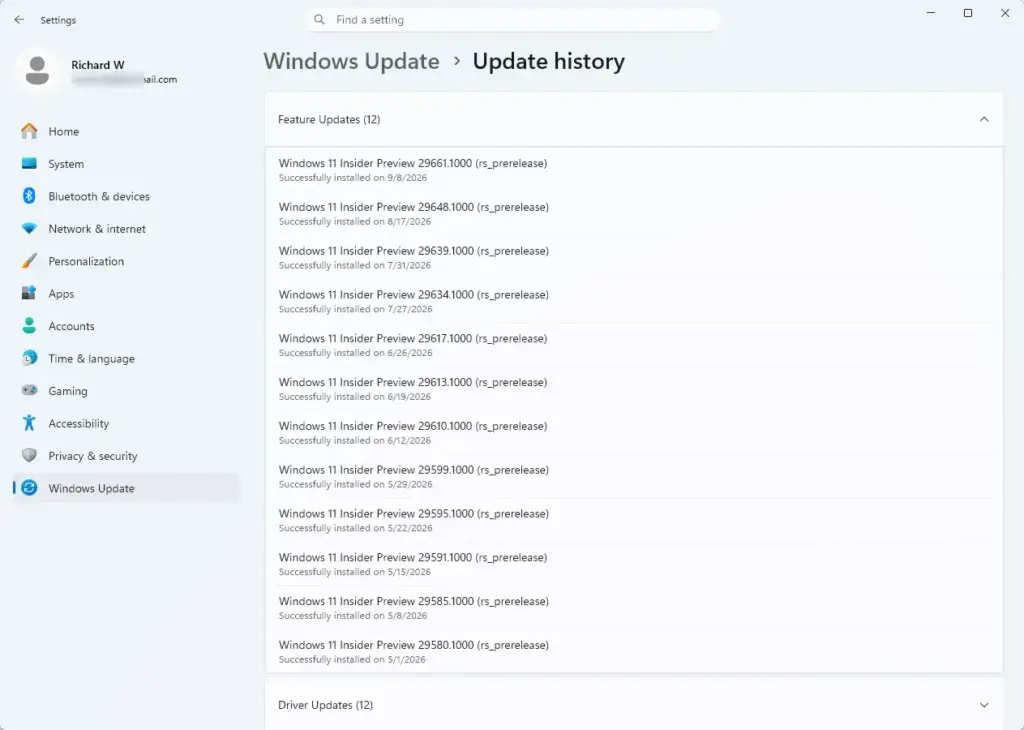Select Insider Preview 29613.1000 entry

coord(633,389)
